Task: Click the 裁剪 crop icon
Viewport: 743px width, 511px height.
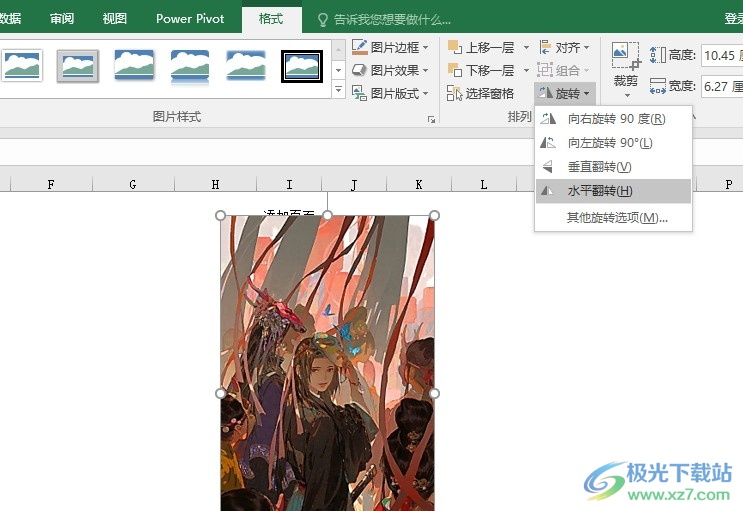Action: coord(625,56)
